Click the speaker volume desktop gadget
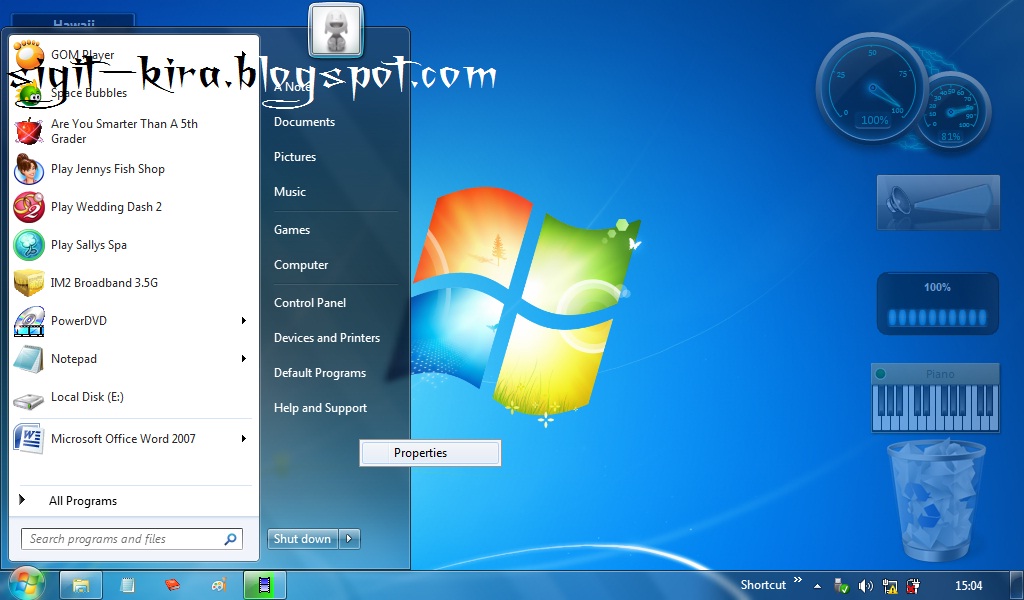1024x600 pixels. coord(938,202)
